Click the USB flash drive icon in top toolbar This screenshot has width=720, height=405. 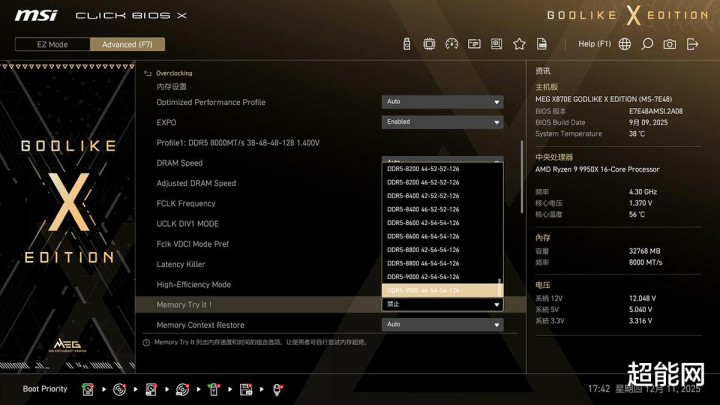click(x=407, y=44)
